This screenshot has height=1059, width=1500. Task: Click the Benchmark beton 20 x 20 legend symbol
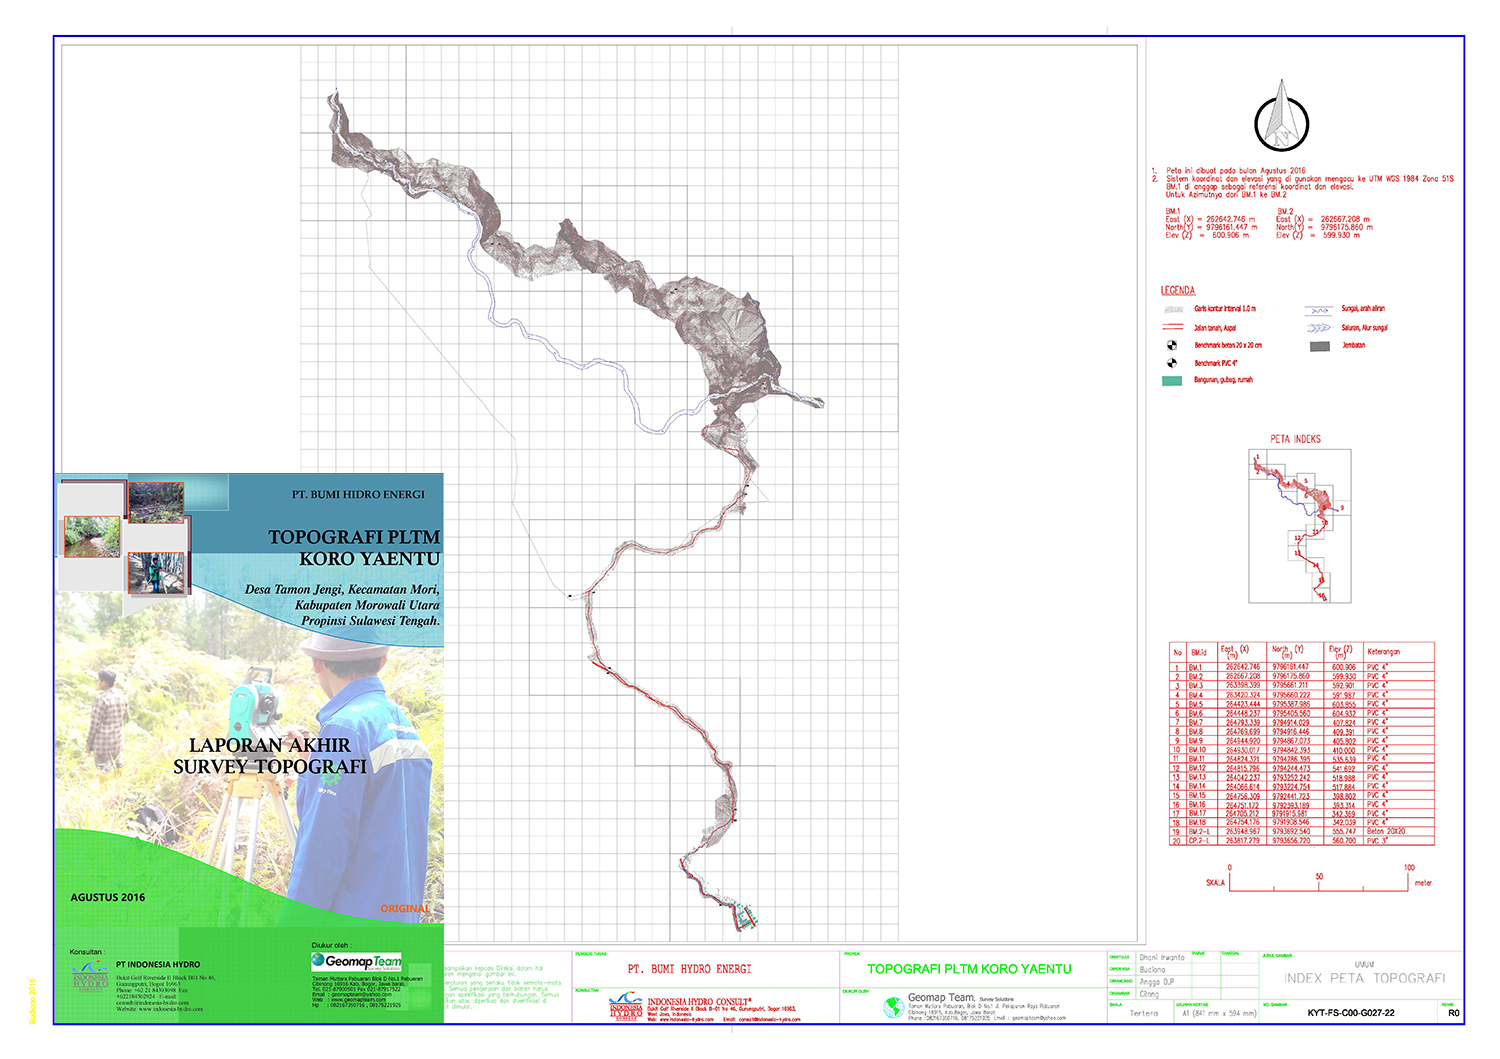pos(1172,345)
